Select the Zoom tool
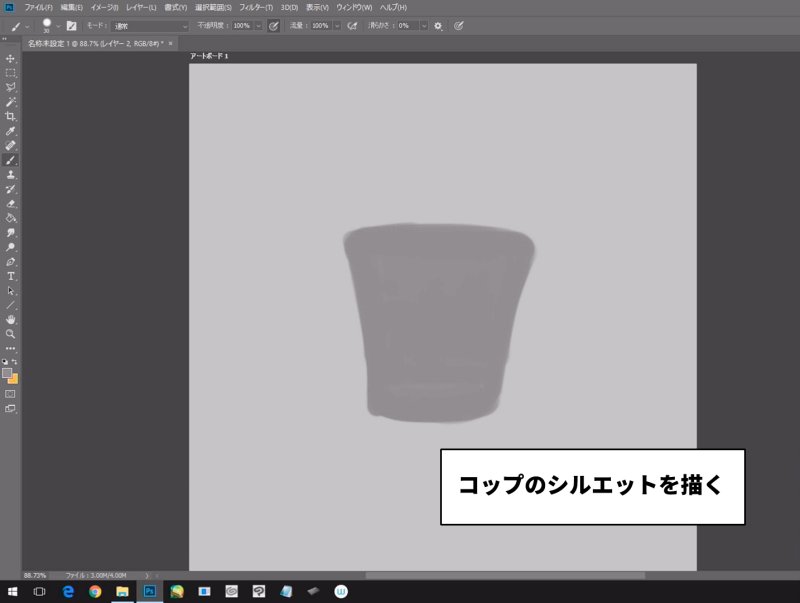This screenshot has width=800, height=603. pyautogui.click(x=11, y=334)
